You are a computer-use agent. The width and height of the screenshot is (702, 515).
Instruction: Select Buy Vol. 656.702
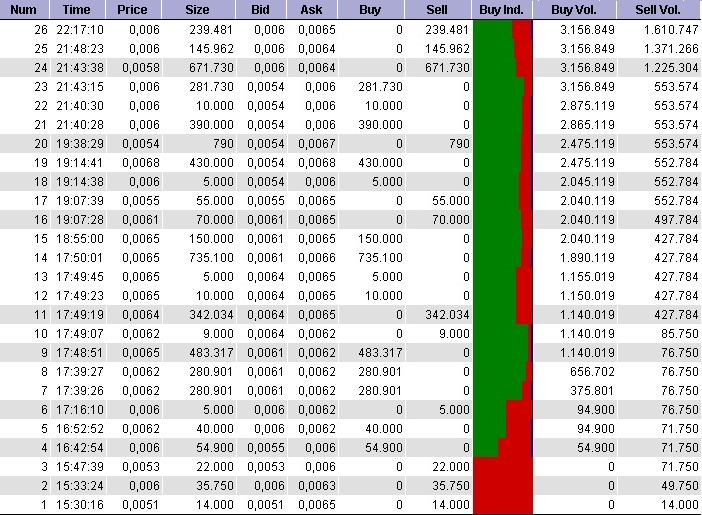coord(592,372)
